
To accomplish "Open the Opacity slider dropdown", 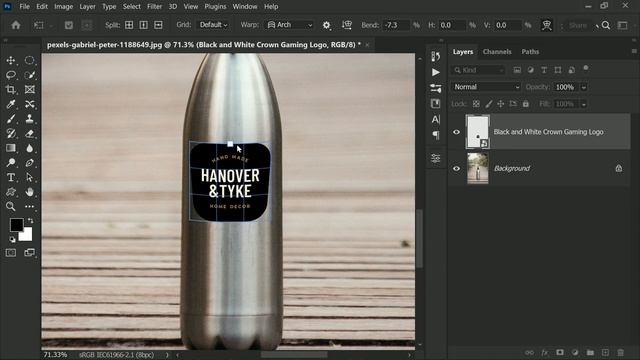I will pos(584,87).
